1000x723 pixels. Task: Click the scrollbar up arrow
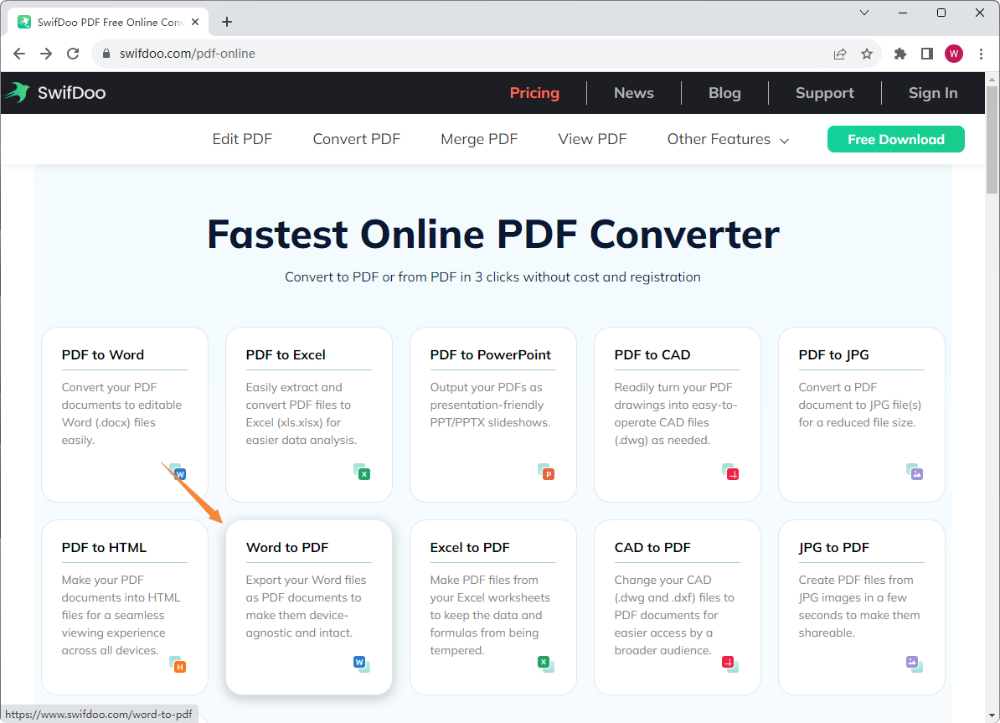(x=992, y=79)
